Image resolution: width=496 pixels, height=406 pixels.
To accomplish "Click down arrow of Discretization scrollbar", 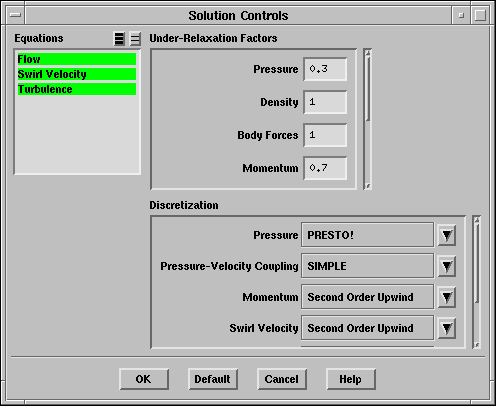I will pyautogui.click(x=477, y=345).
